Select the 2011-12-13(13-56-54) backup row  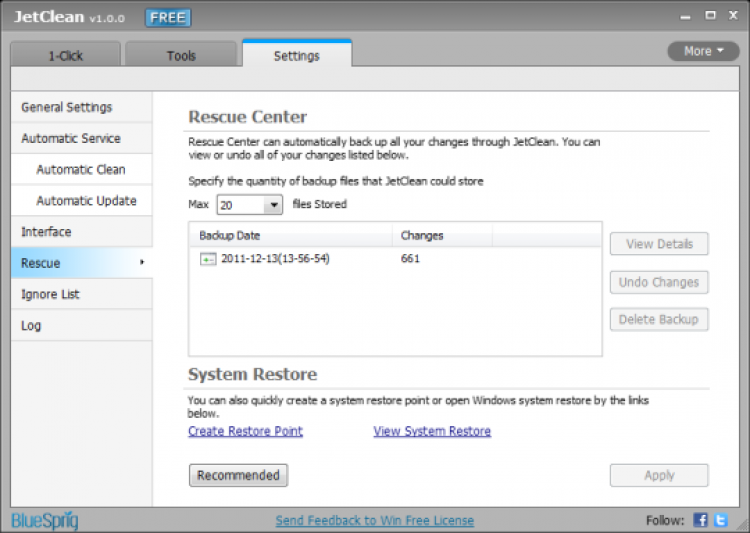click(395, 259)
